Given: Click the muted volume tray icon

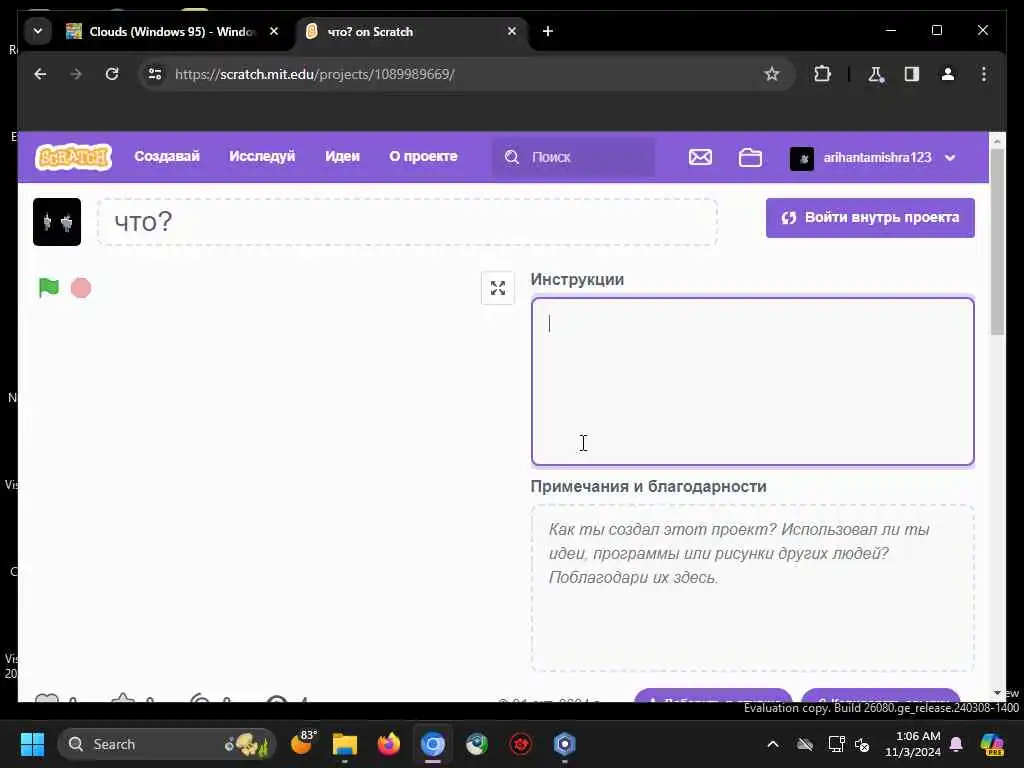Looking at the screenshot, I should click(863, 744).
